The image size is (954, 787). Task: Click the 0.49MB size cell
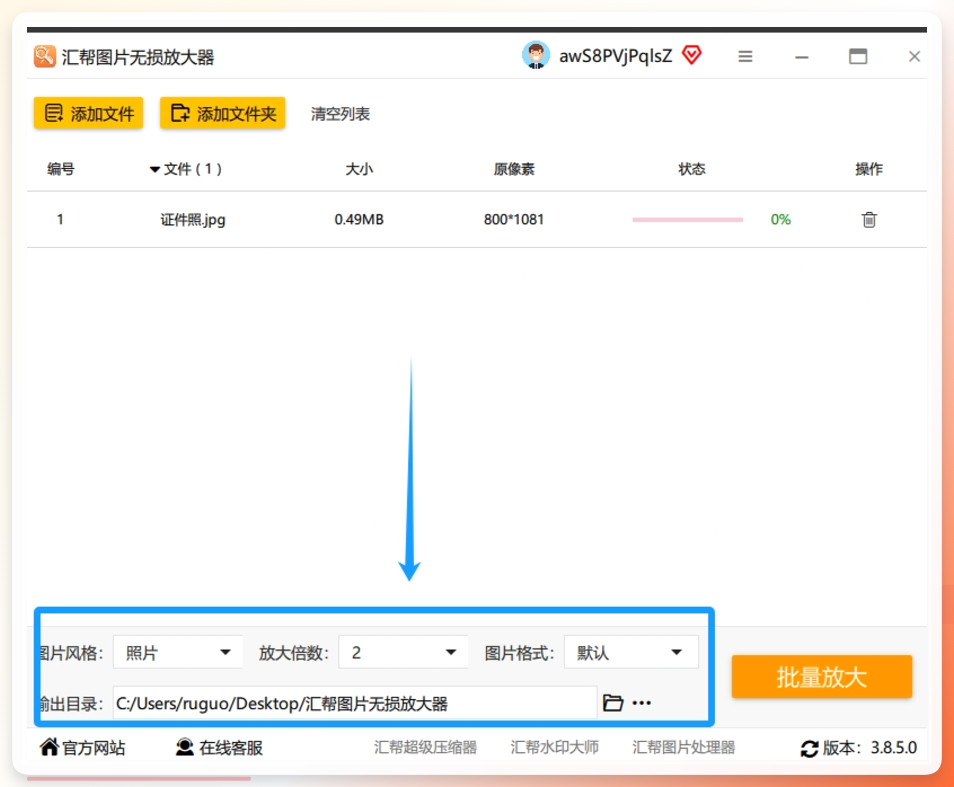(359, 220)
